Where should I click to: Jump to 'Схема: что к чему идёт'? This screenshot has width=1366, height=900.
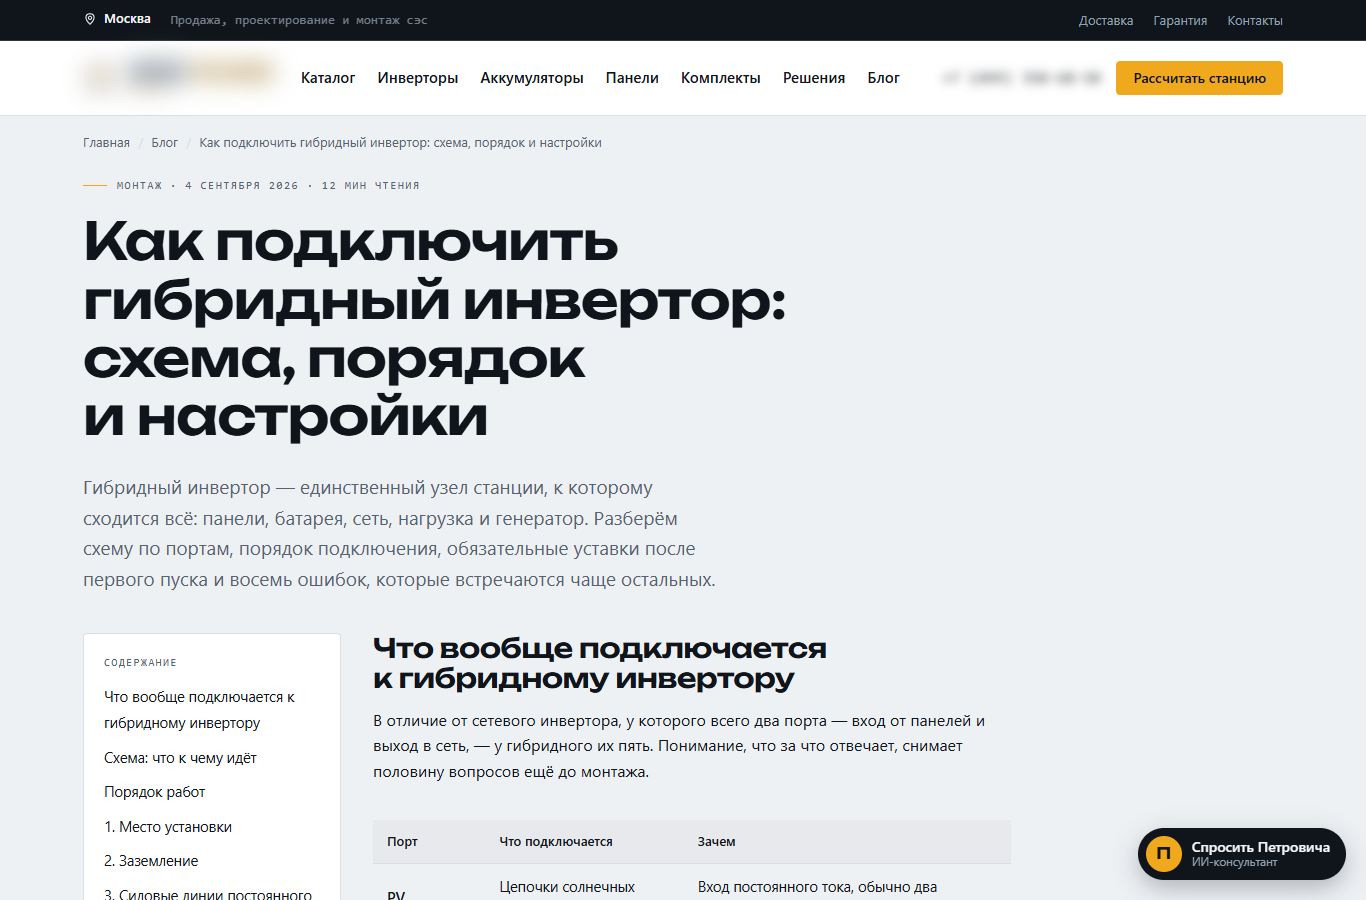(x=180, y=758)
